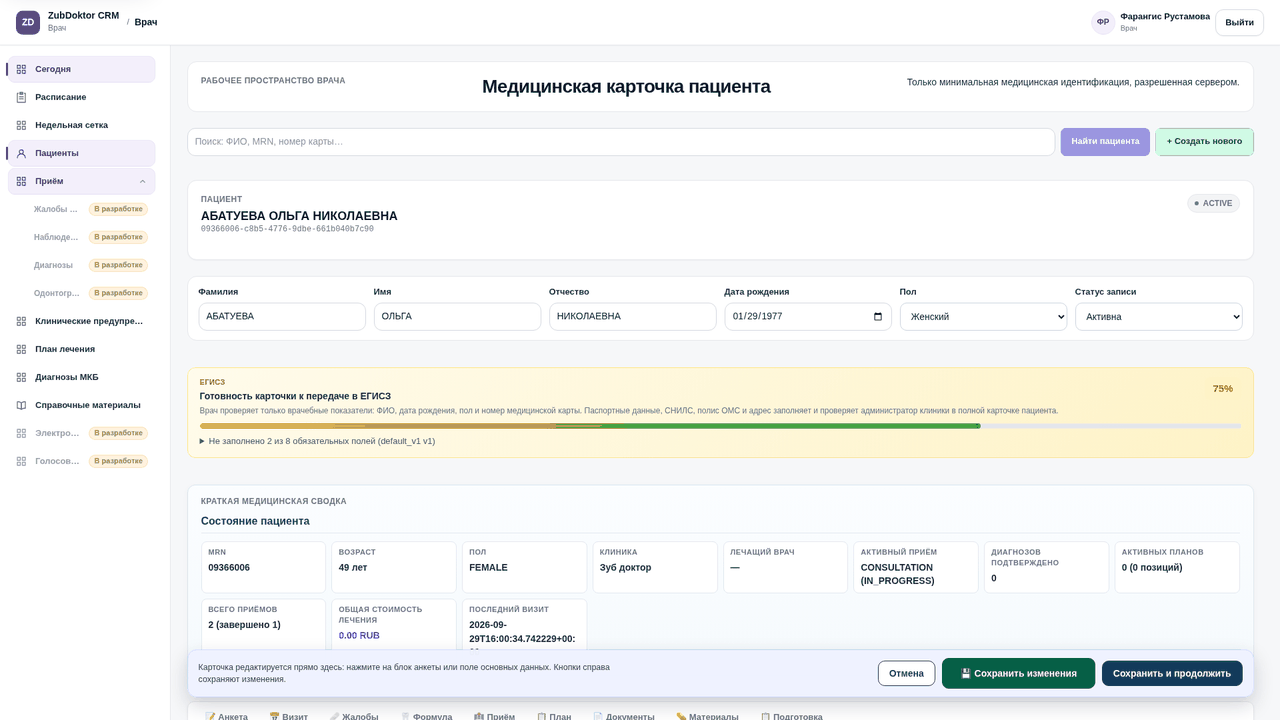Click the Голосов… sidebar grid icon
1280x720 pixels.
[x=21, y=461]
